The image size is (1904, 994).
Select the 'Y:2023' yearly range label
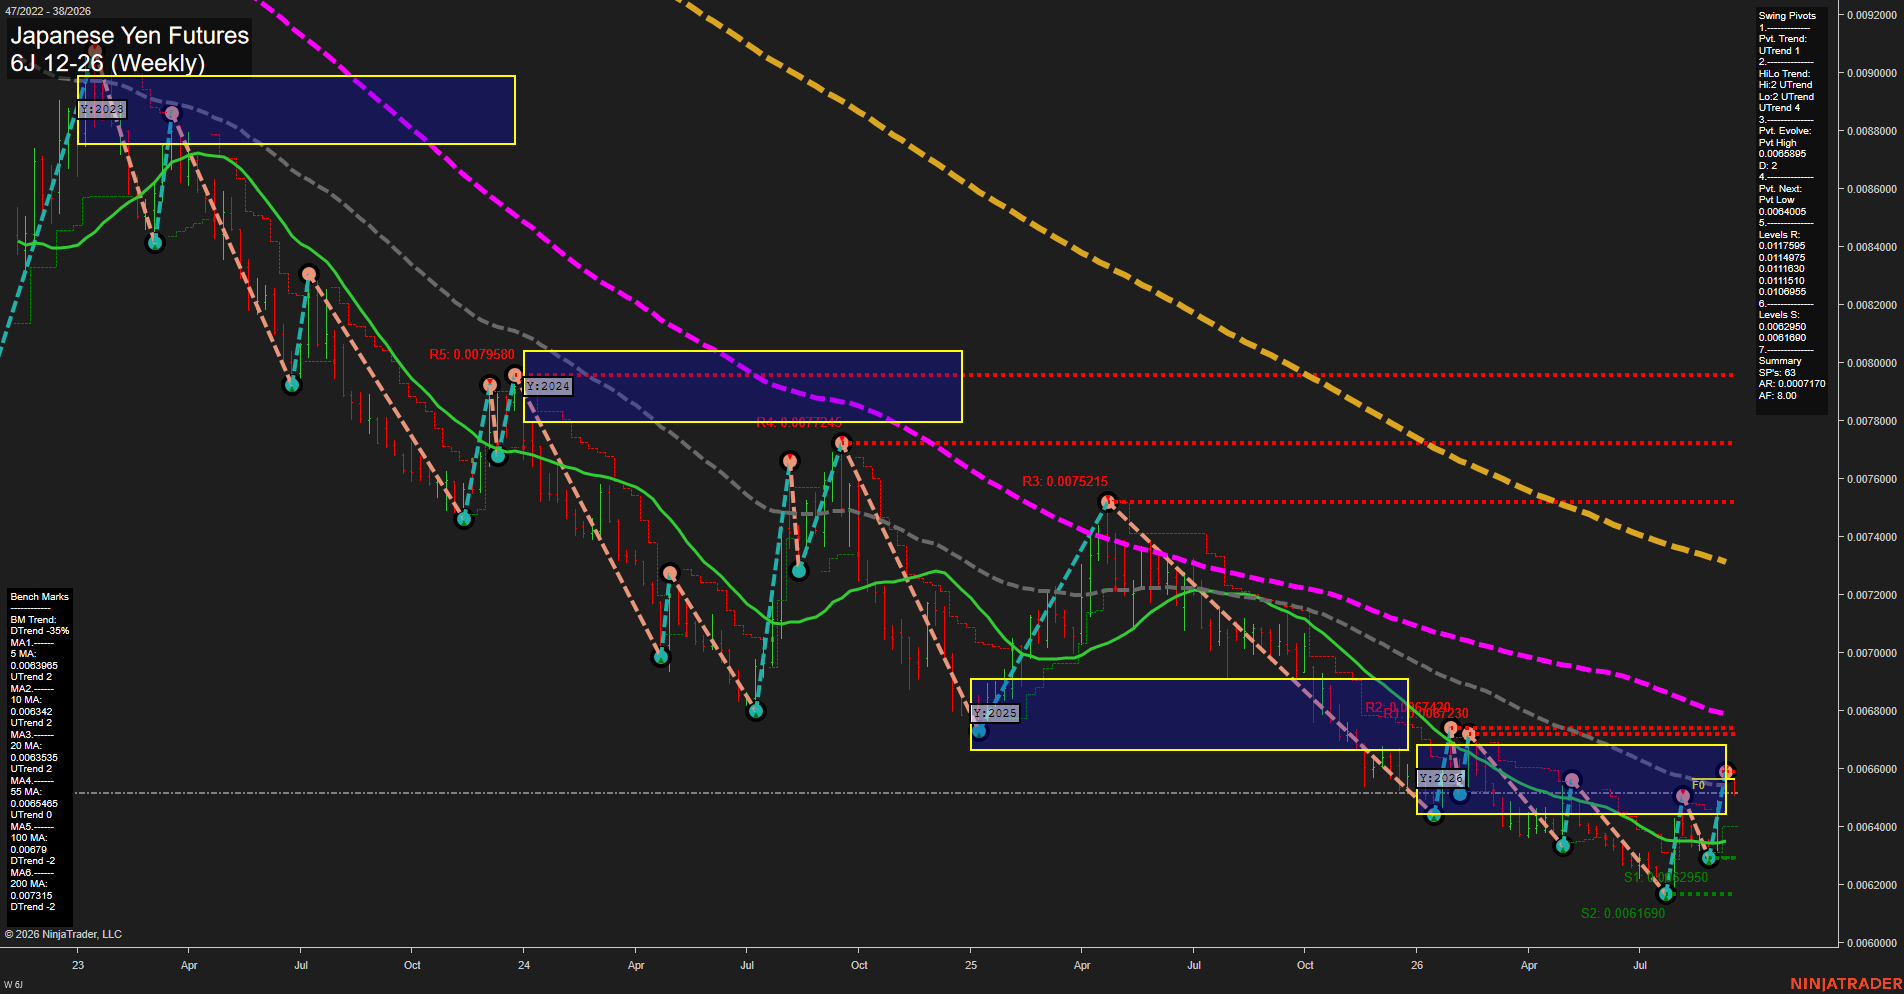(x=102, y=109)
